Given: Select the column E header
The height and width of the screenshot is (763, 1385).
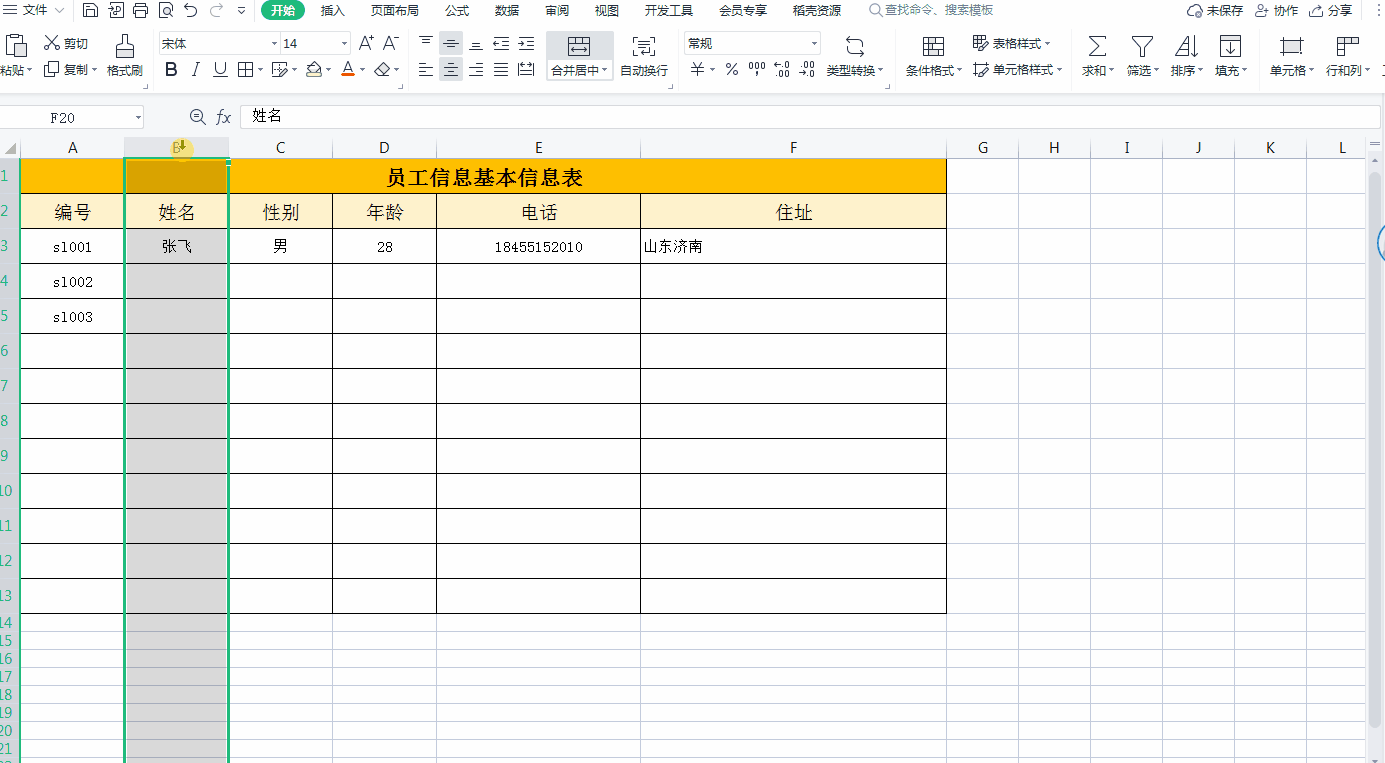Looking at the screenshot, I should coord(538,148).
